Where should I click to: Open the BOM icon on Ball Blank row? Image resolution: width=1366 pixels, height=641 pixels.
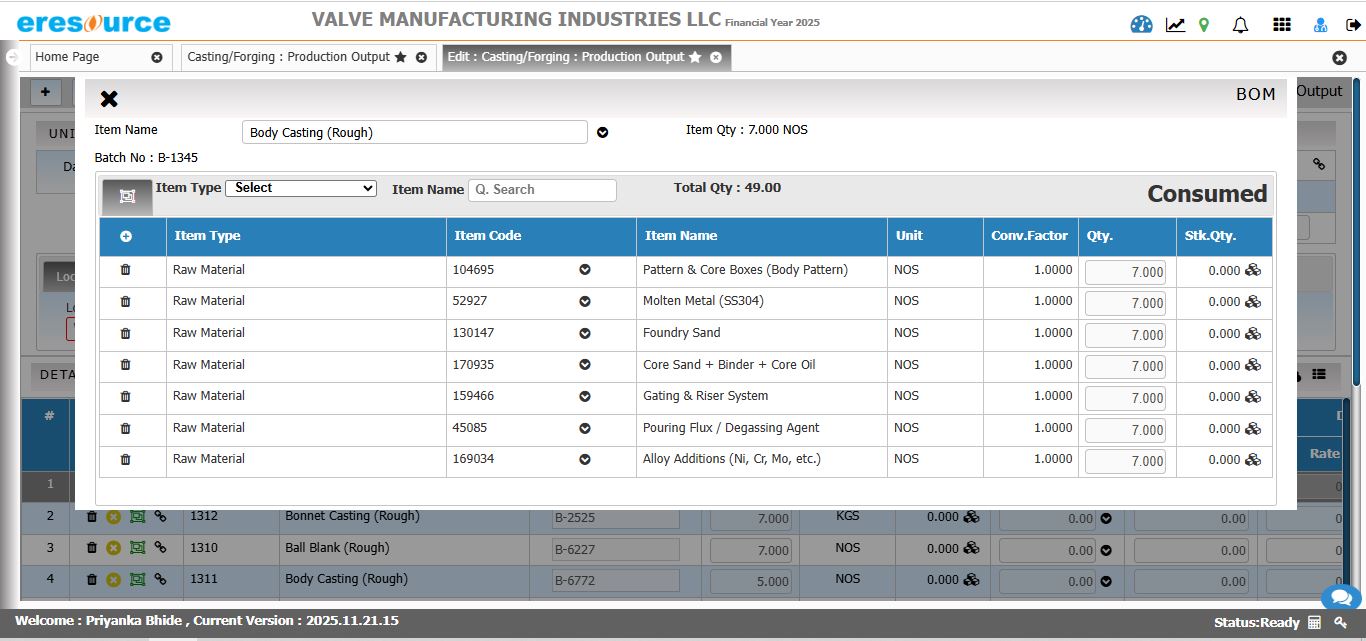tap(138, 547)
